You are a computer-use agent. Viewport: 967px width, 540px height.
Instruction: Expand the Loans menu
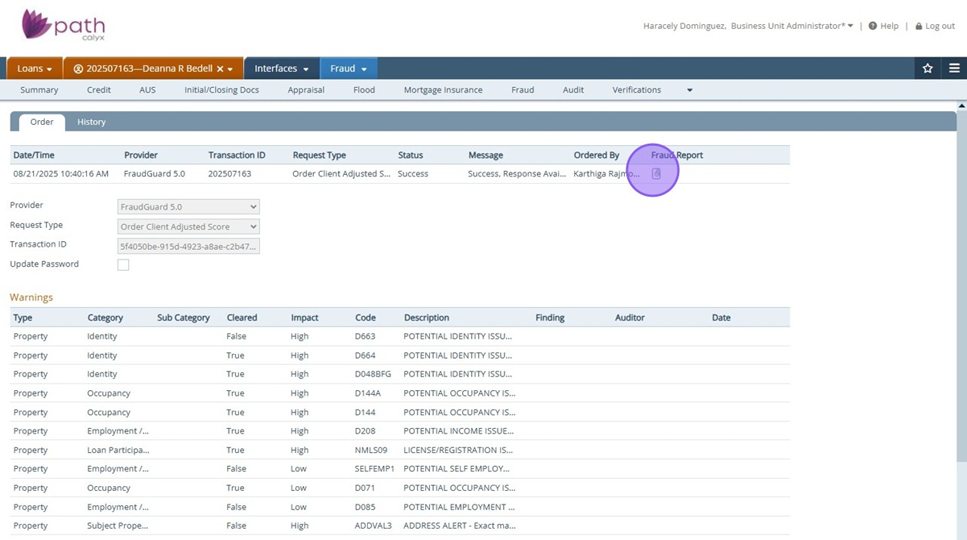coord(34,69)
